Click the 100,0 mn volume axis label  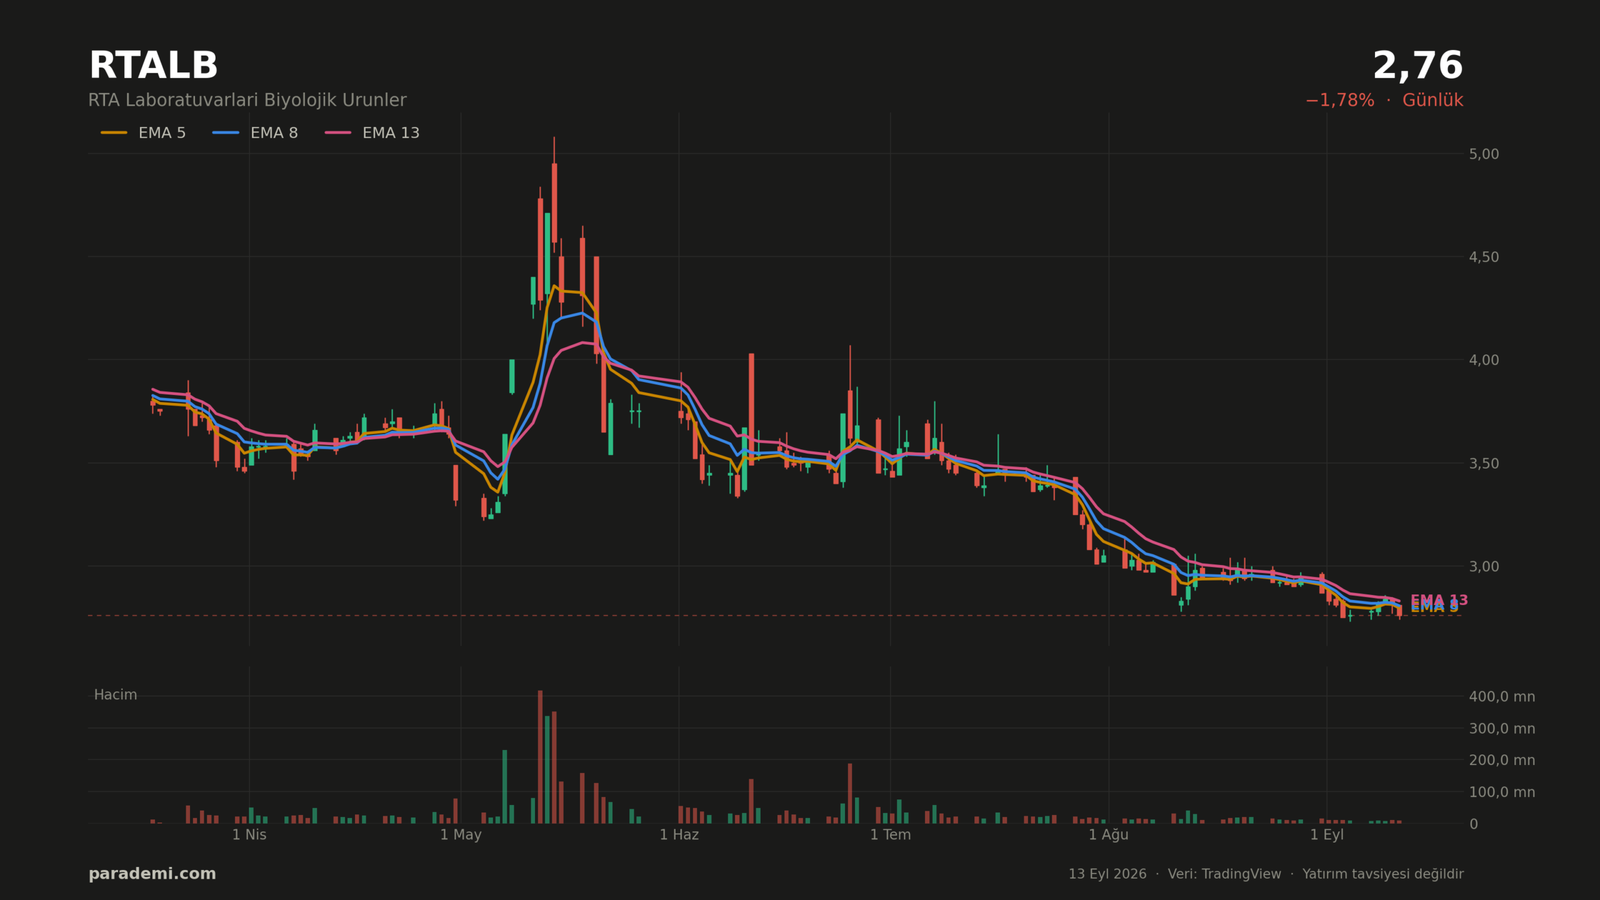point(1502,792)
